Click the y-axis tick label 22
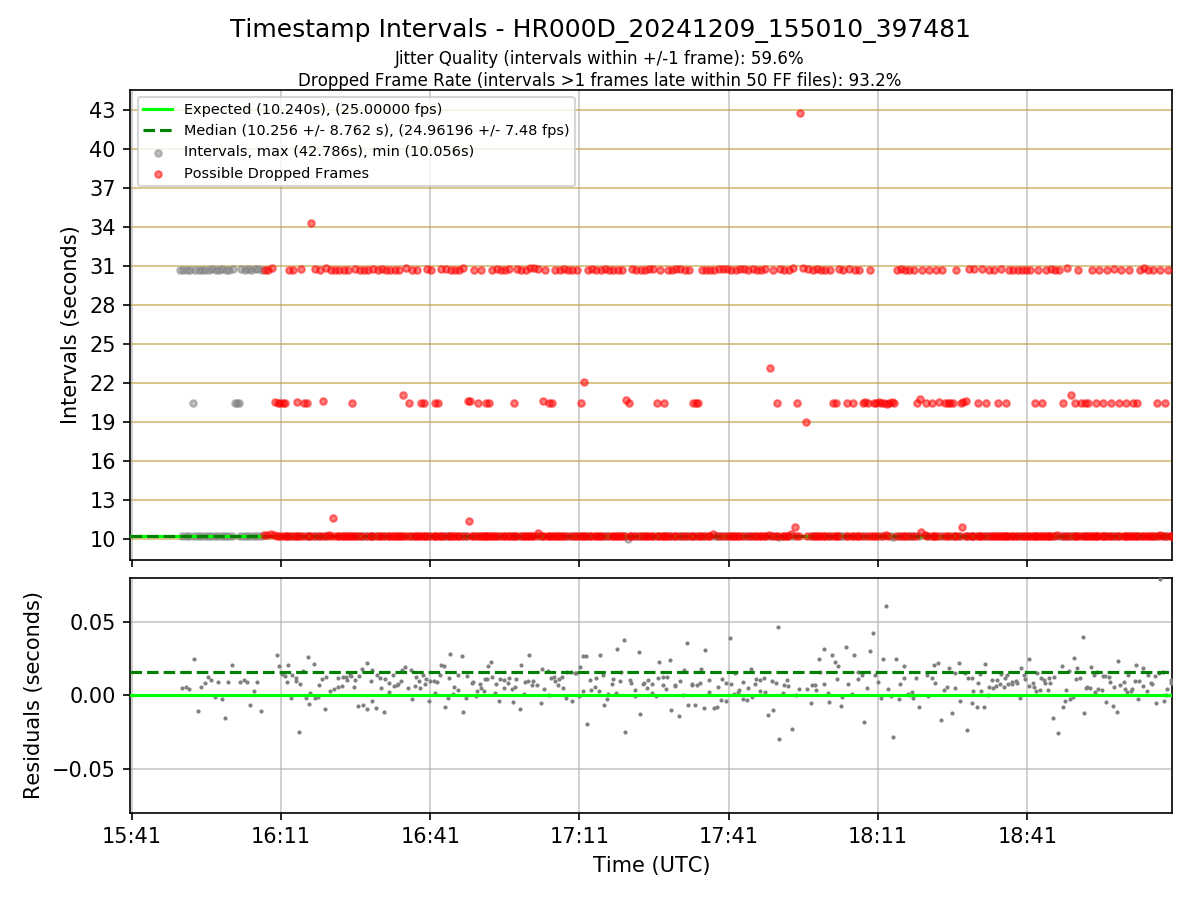The image size is (1200, 900). (x=103, y=383)
